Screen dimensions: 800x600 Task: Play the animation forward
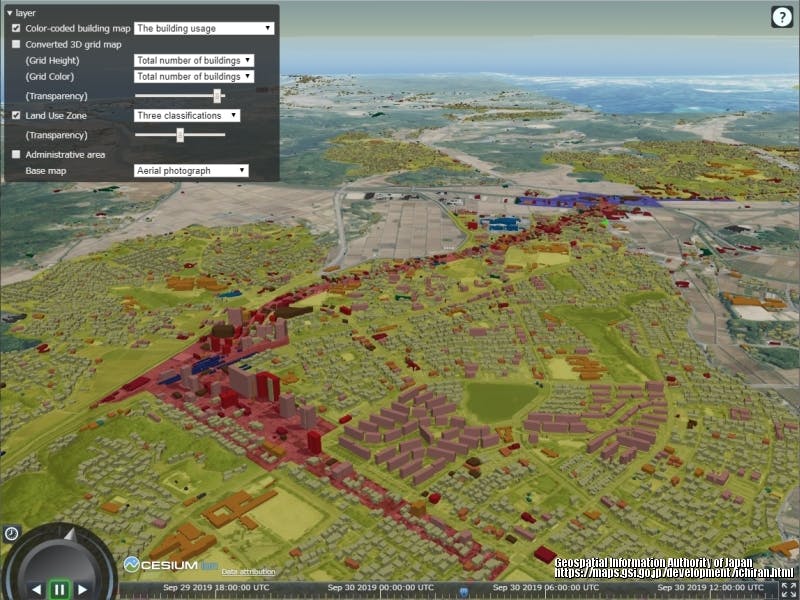coord(82,590)
